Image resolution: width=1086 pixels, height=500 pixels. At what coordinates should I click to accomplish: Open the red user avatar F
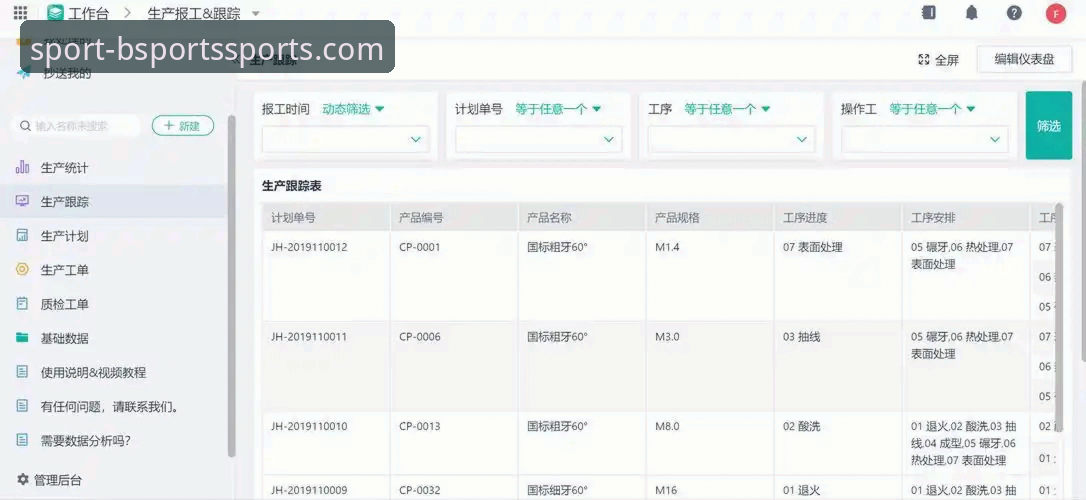1056,13
